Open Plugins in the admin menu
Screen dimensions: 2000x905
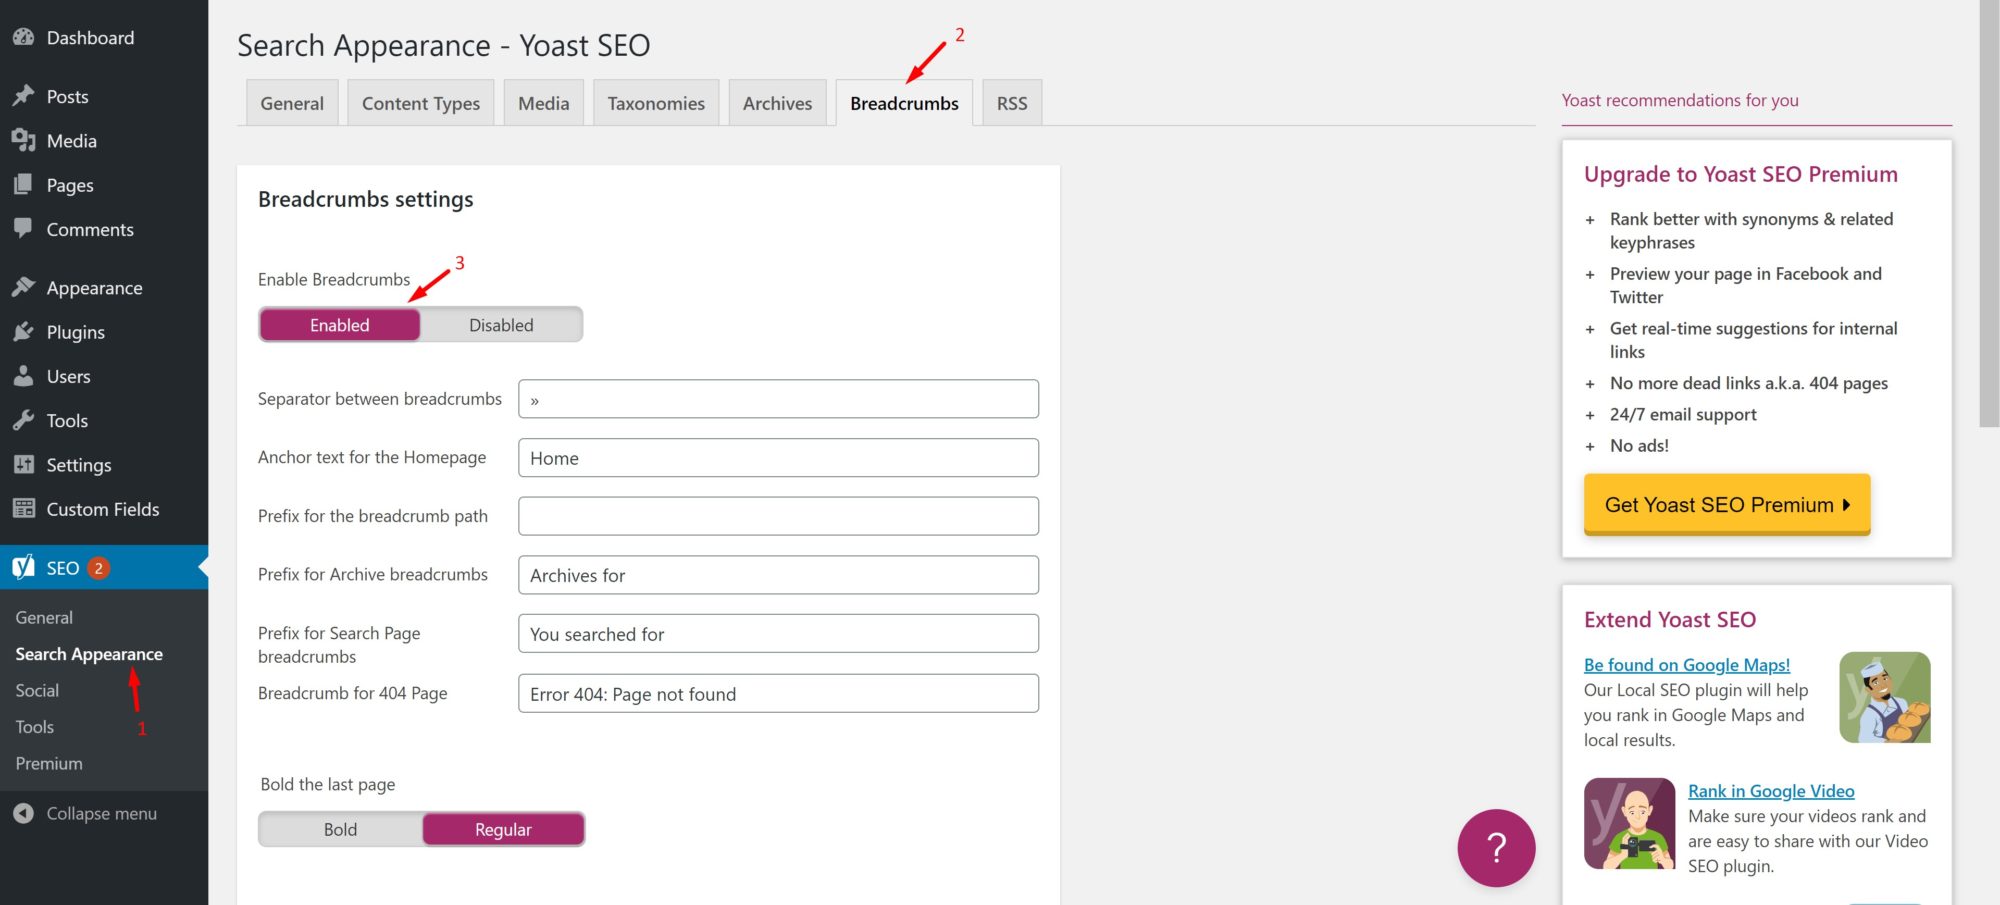pos(104,332)
